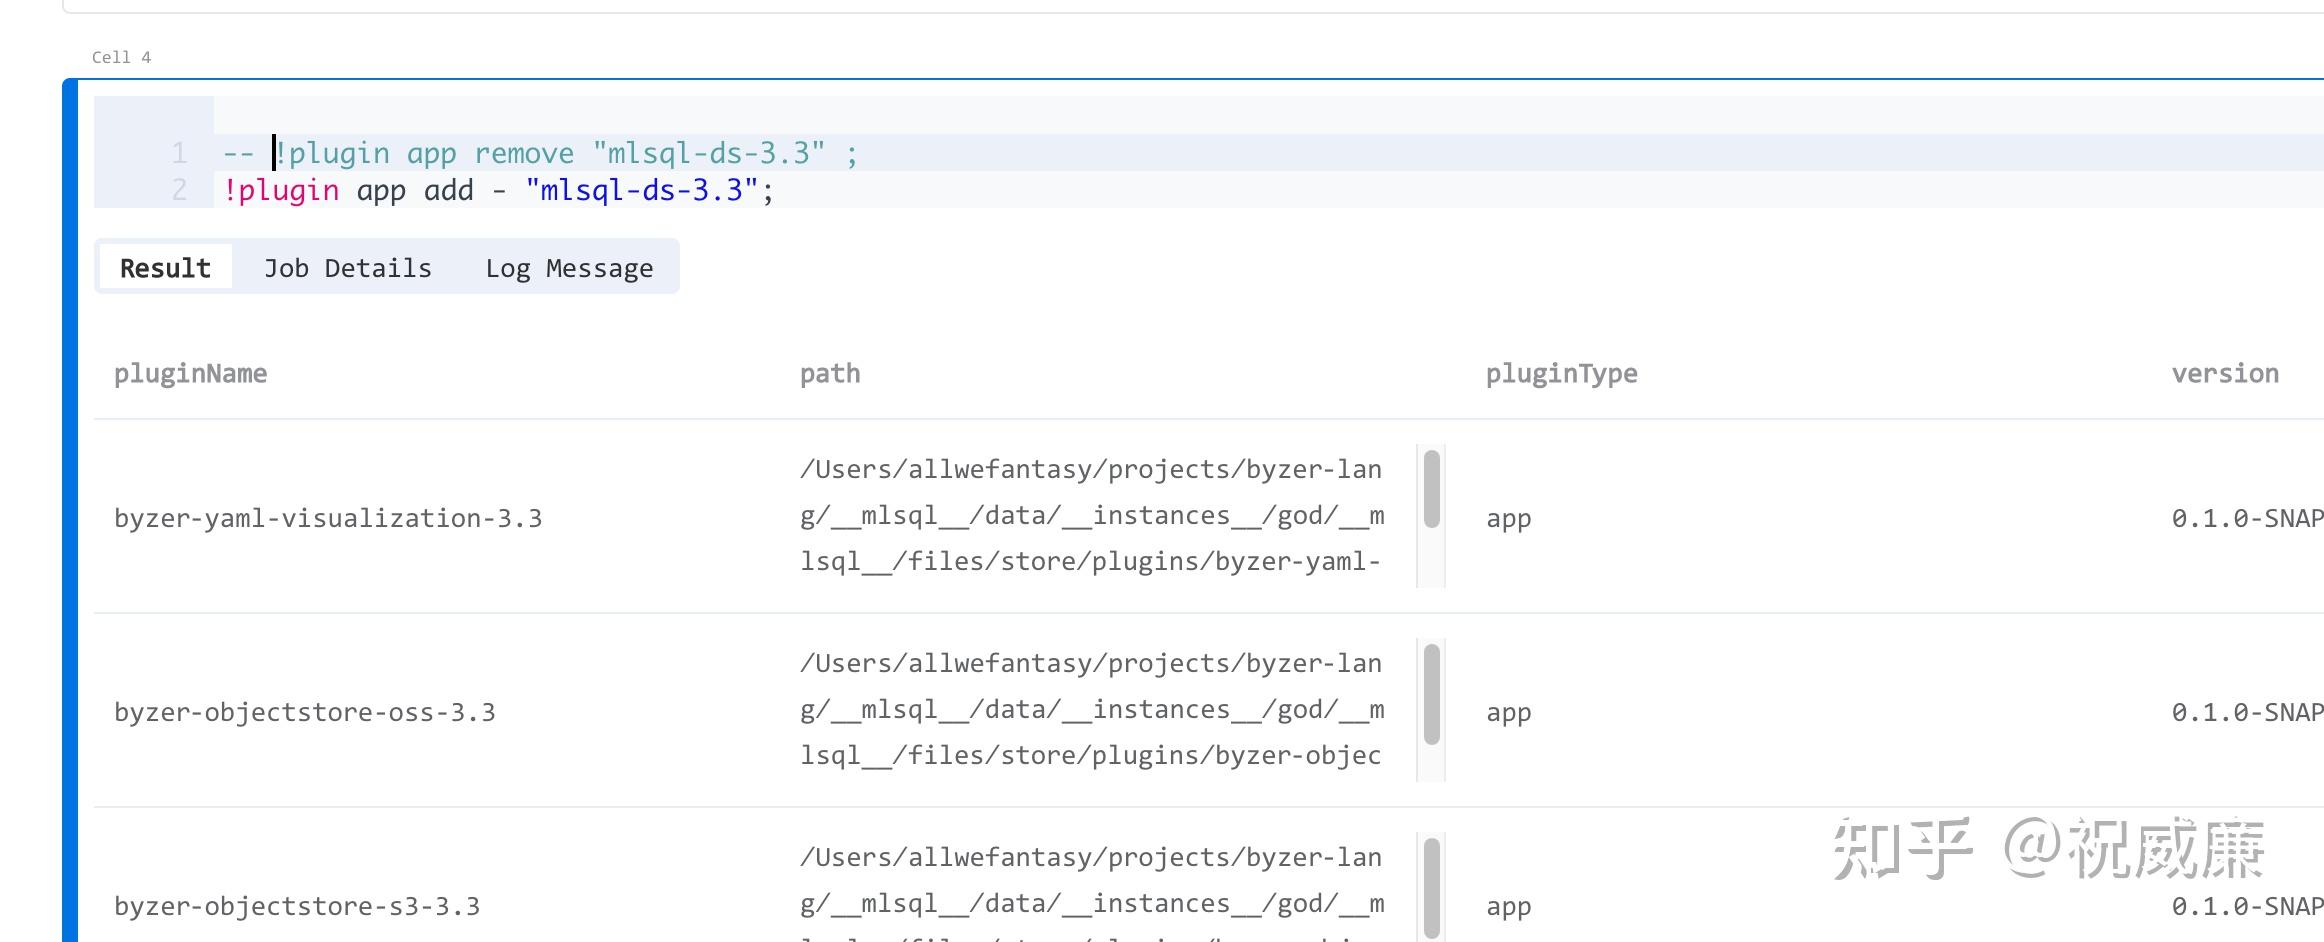The height and width of the screenshot is (942, 2324).
Task: Click scrollbar in byzer-objectstore-s3 path cell
Action: pos(1432,888)
